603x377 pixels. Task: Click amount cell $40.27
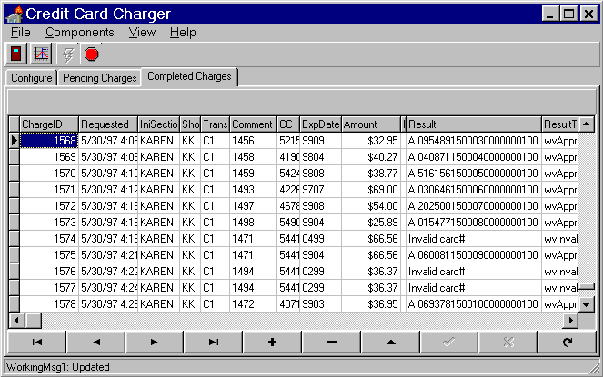coord(371,157)
